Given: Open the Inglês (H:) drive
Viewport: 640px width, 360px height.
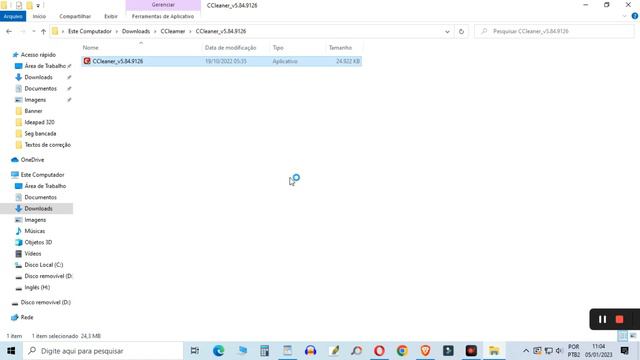Looking at the screenshot, I should [37, 287].
